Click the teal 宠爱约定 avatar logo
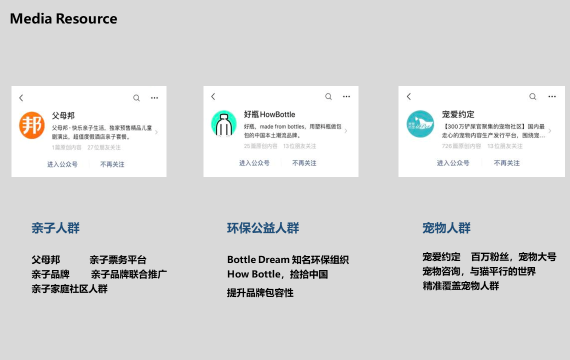570x360 pixels. click(420, 124)
